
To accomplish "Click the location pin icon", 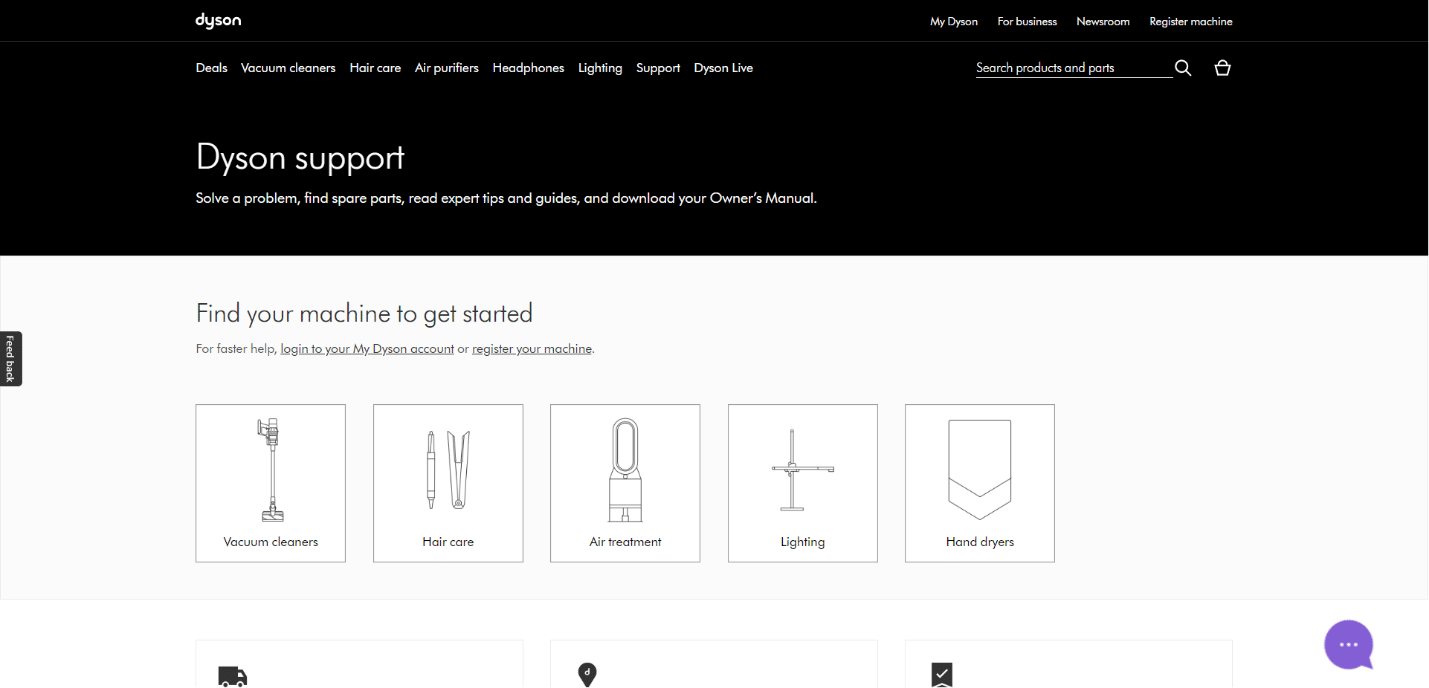I will click(587, 675).
